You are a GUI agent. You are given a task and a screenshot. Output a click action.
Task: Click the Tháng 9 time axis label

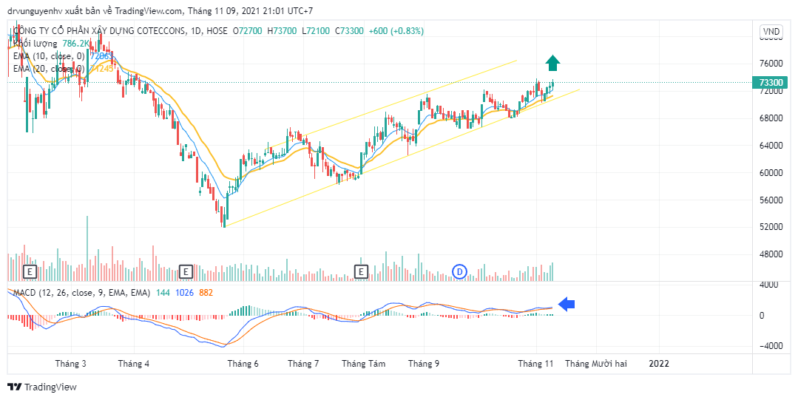coord(424,364)
